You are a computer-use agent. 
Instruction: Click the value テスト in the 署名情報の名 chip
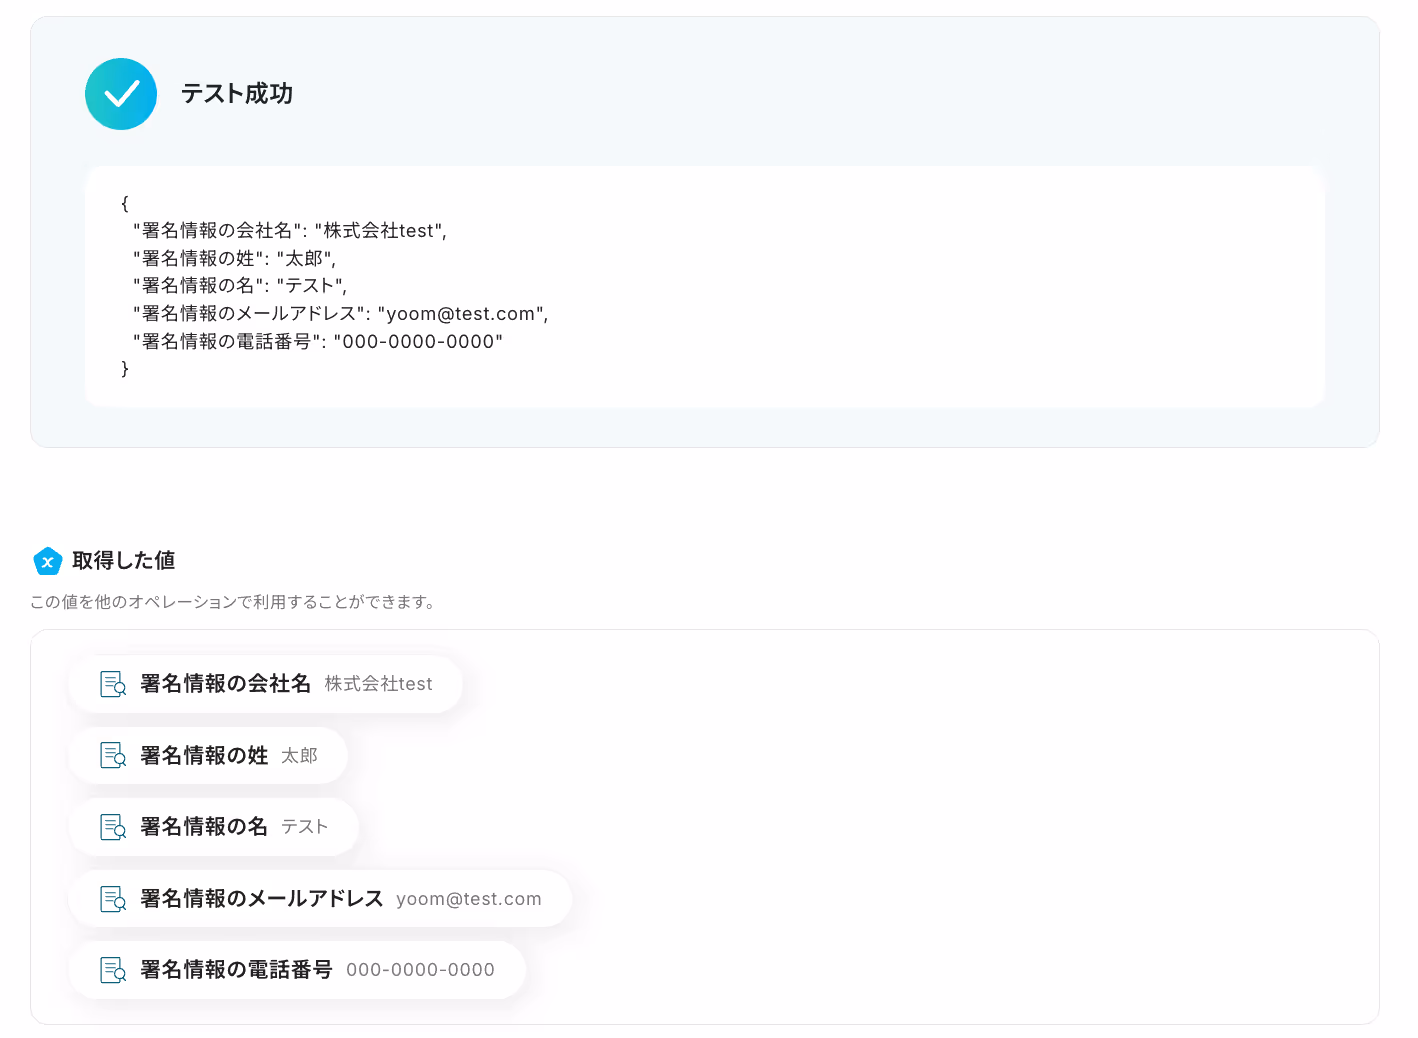tap(305, 827)
